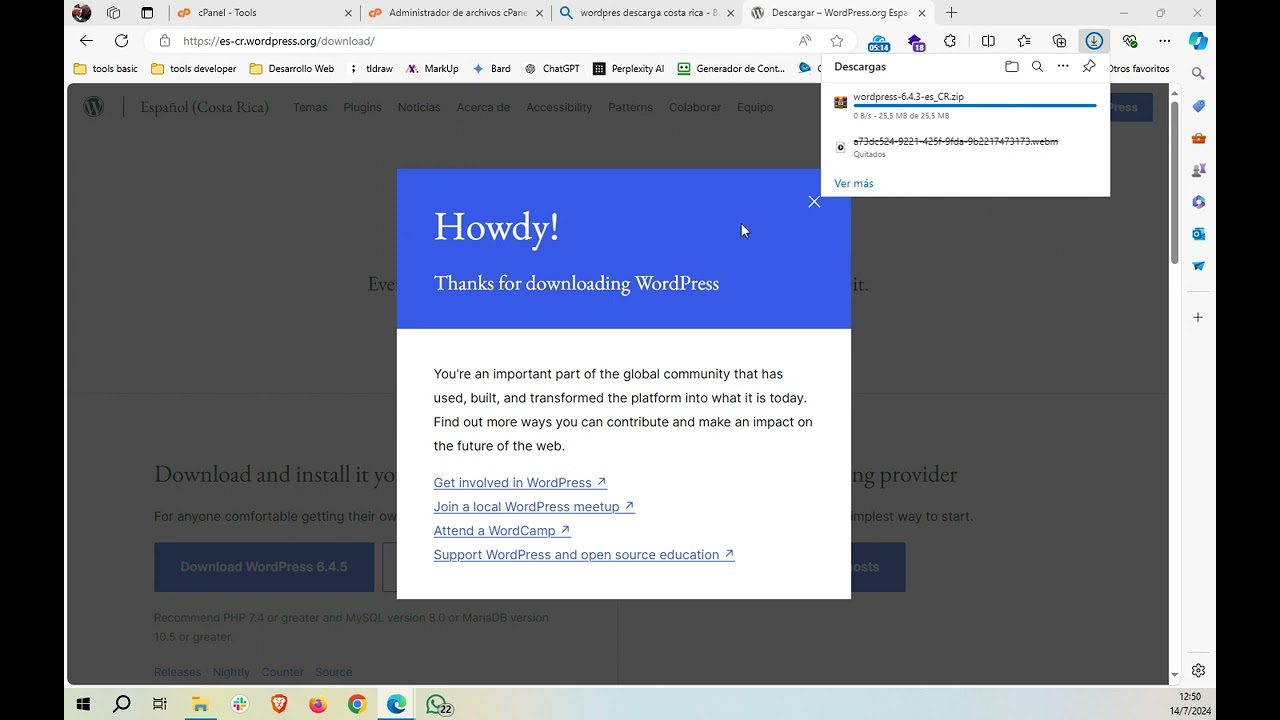
Task: Click the Download WordPress 6.4.5 button
Action: (264, 567)
